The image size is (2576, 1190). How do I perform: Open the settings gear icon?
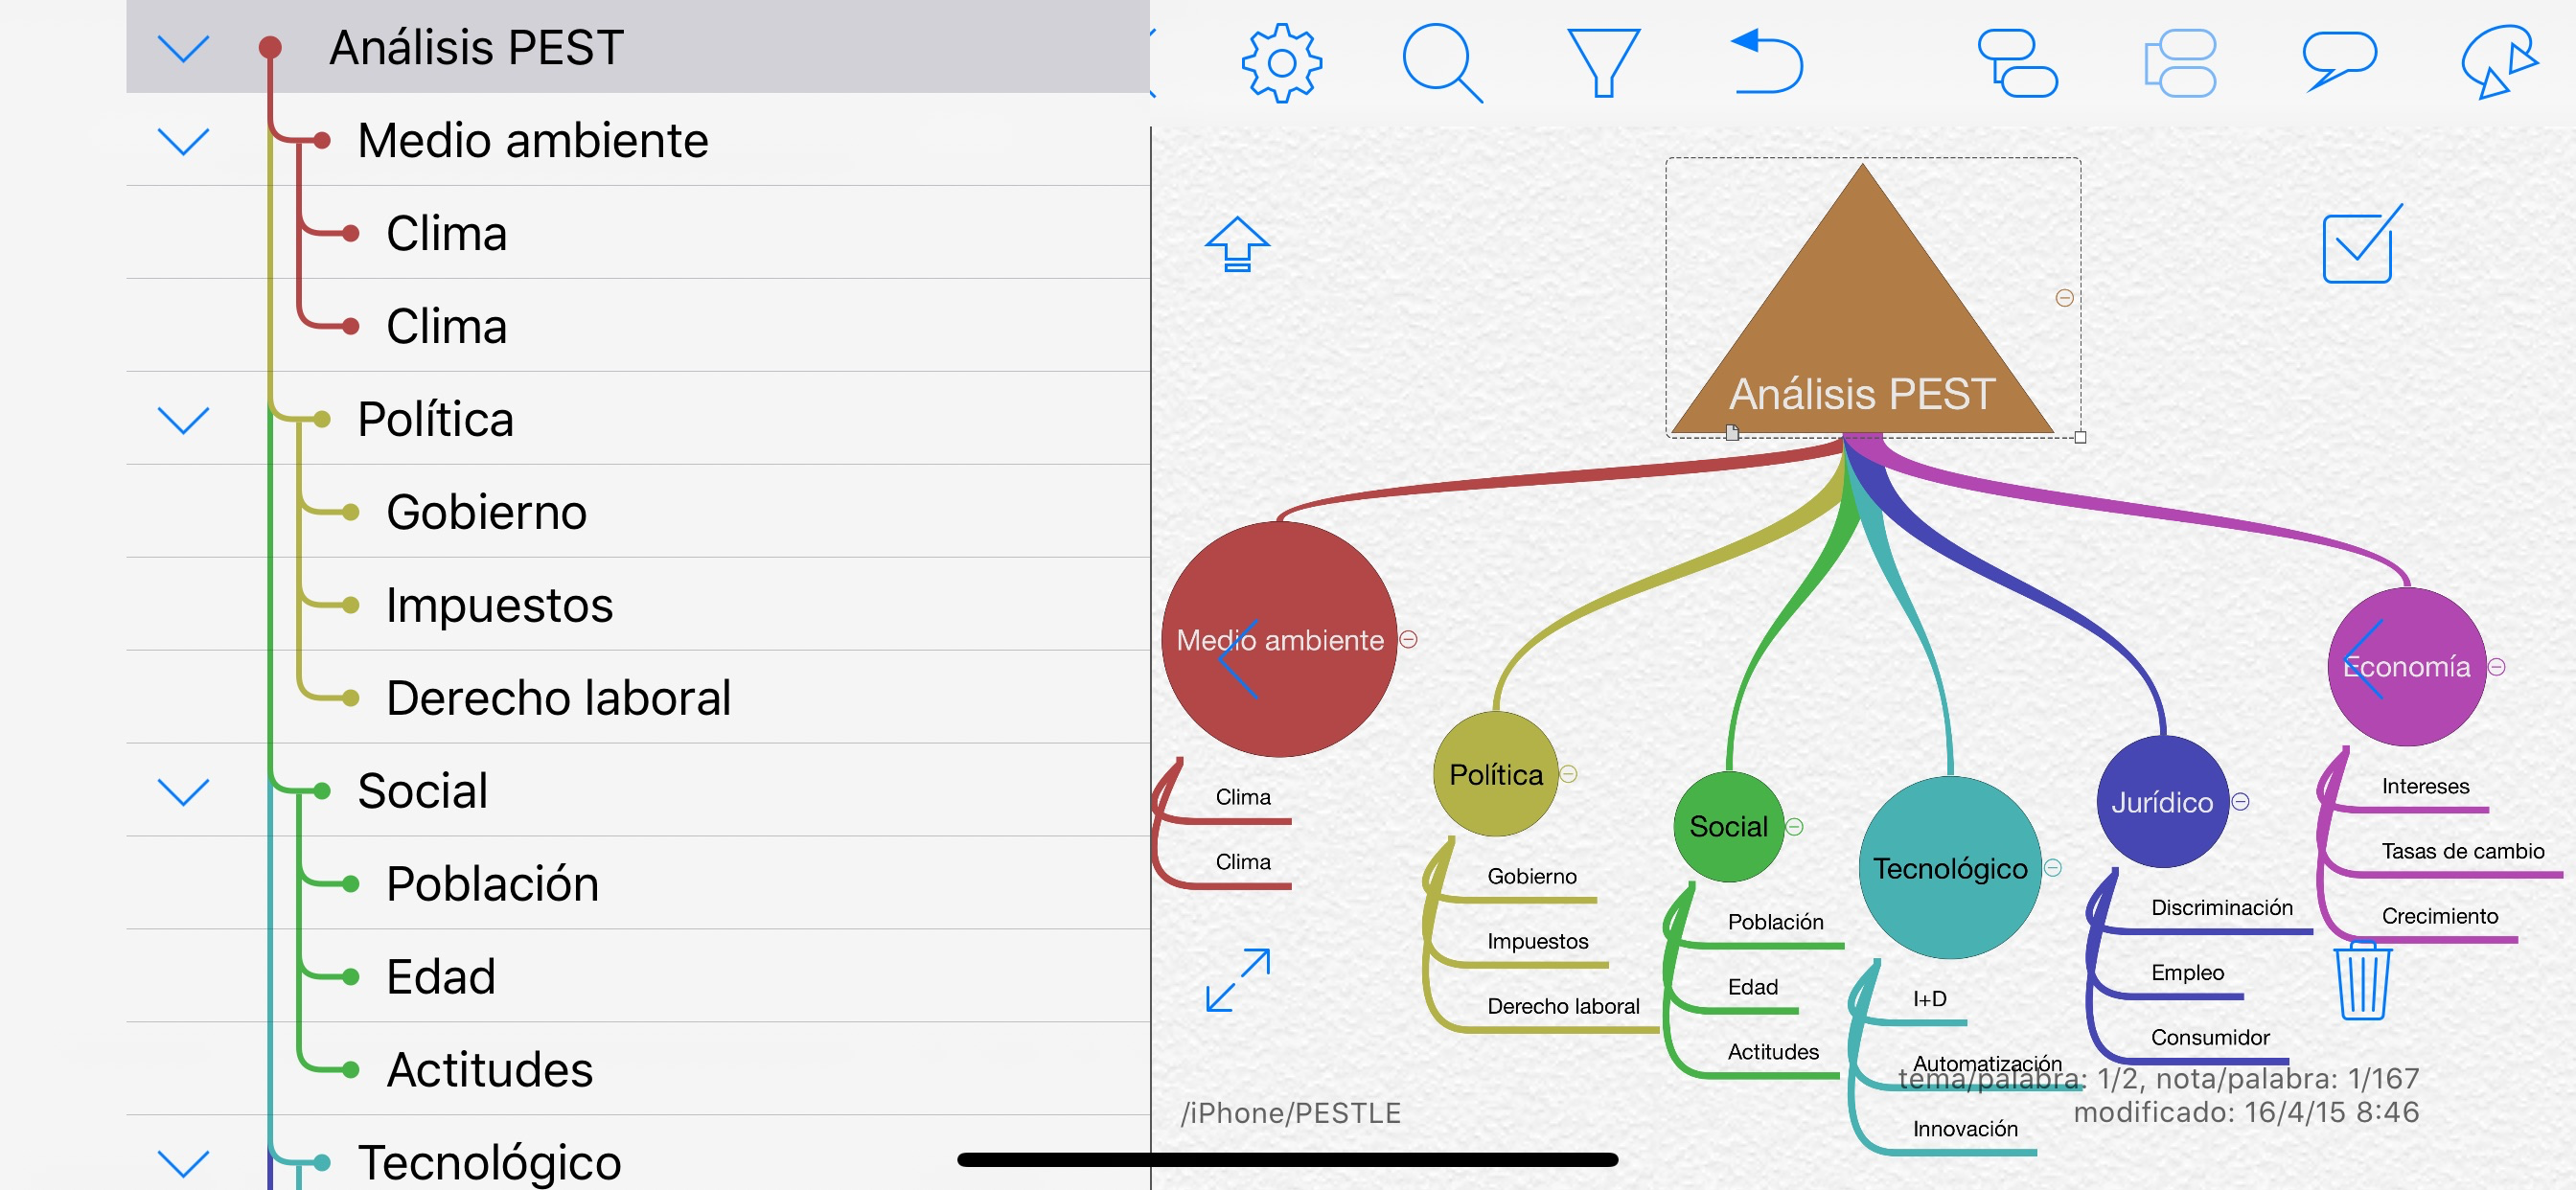[1281, 63]
